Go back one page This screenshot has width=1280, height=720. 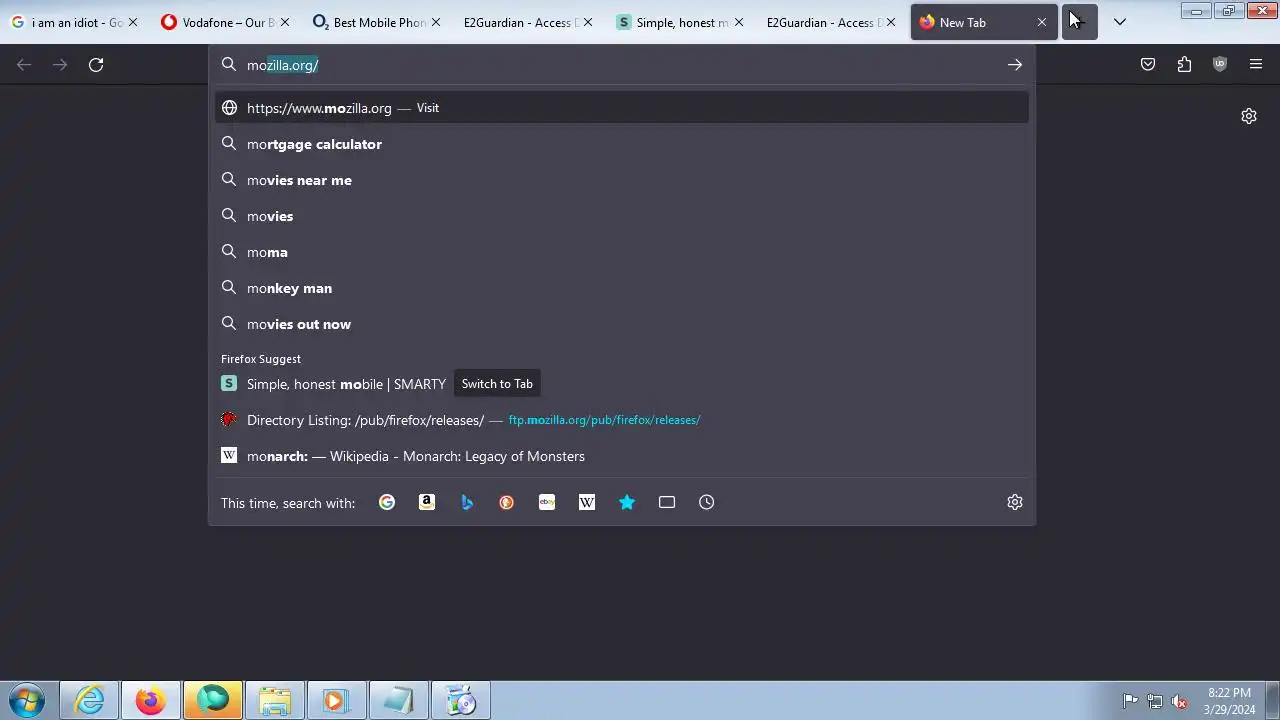click(24, 65)
